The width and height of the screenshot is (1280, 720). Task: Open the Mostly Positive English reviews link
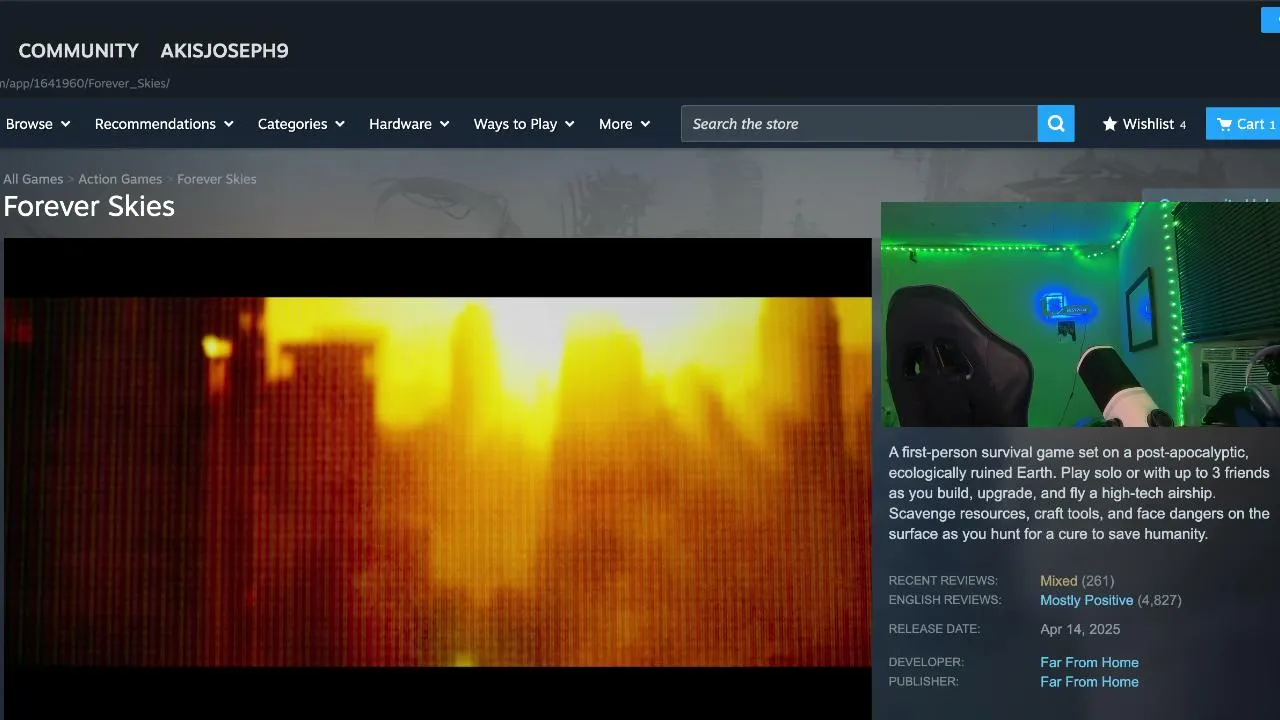click(1087, 600)
